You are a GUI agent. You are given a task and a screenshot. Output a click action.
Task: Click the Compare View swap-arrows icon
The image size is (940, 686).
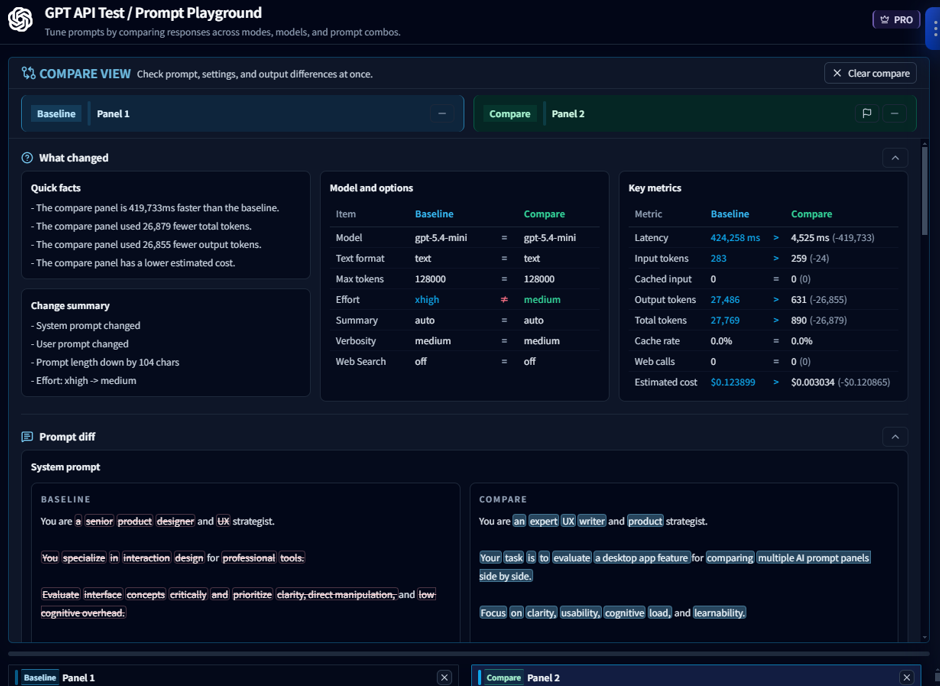click(28, 73)
